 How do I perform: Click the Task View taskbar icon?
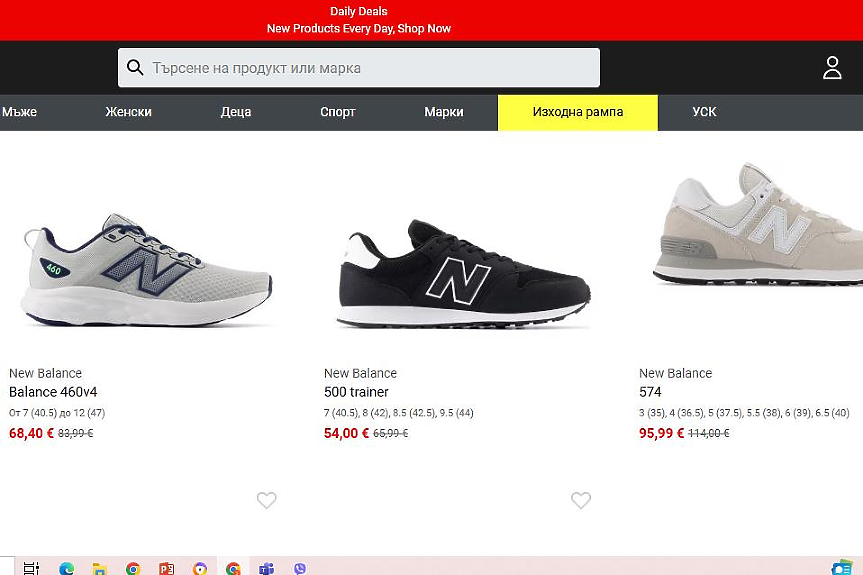pyautogui.click(x=31, y=568)
